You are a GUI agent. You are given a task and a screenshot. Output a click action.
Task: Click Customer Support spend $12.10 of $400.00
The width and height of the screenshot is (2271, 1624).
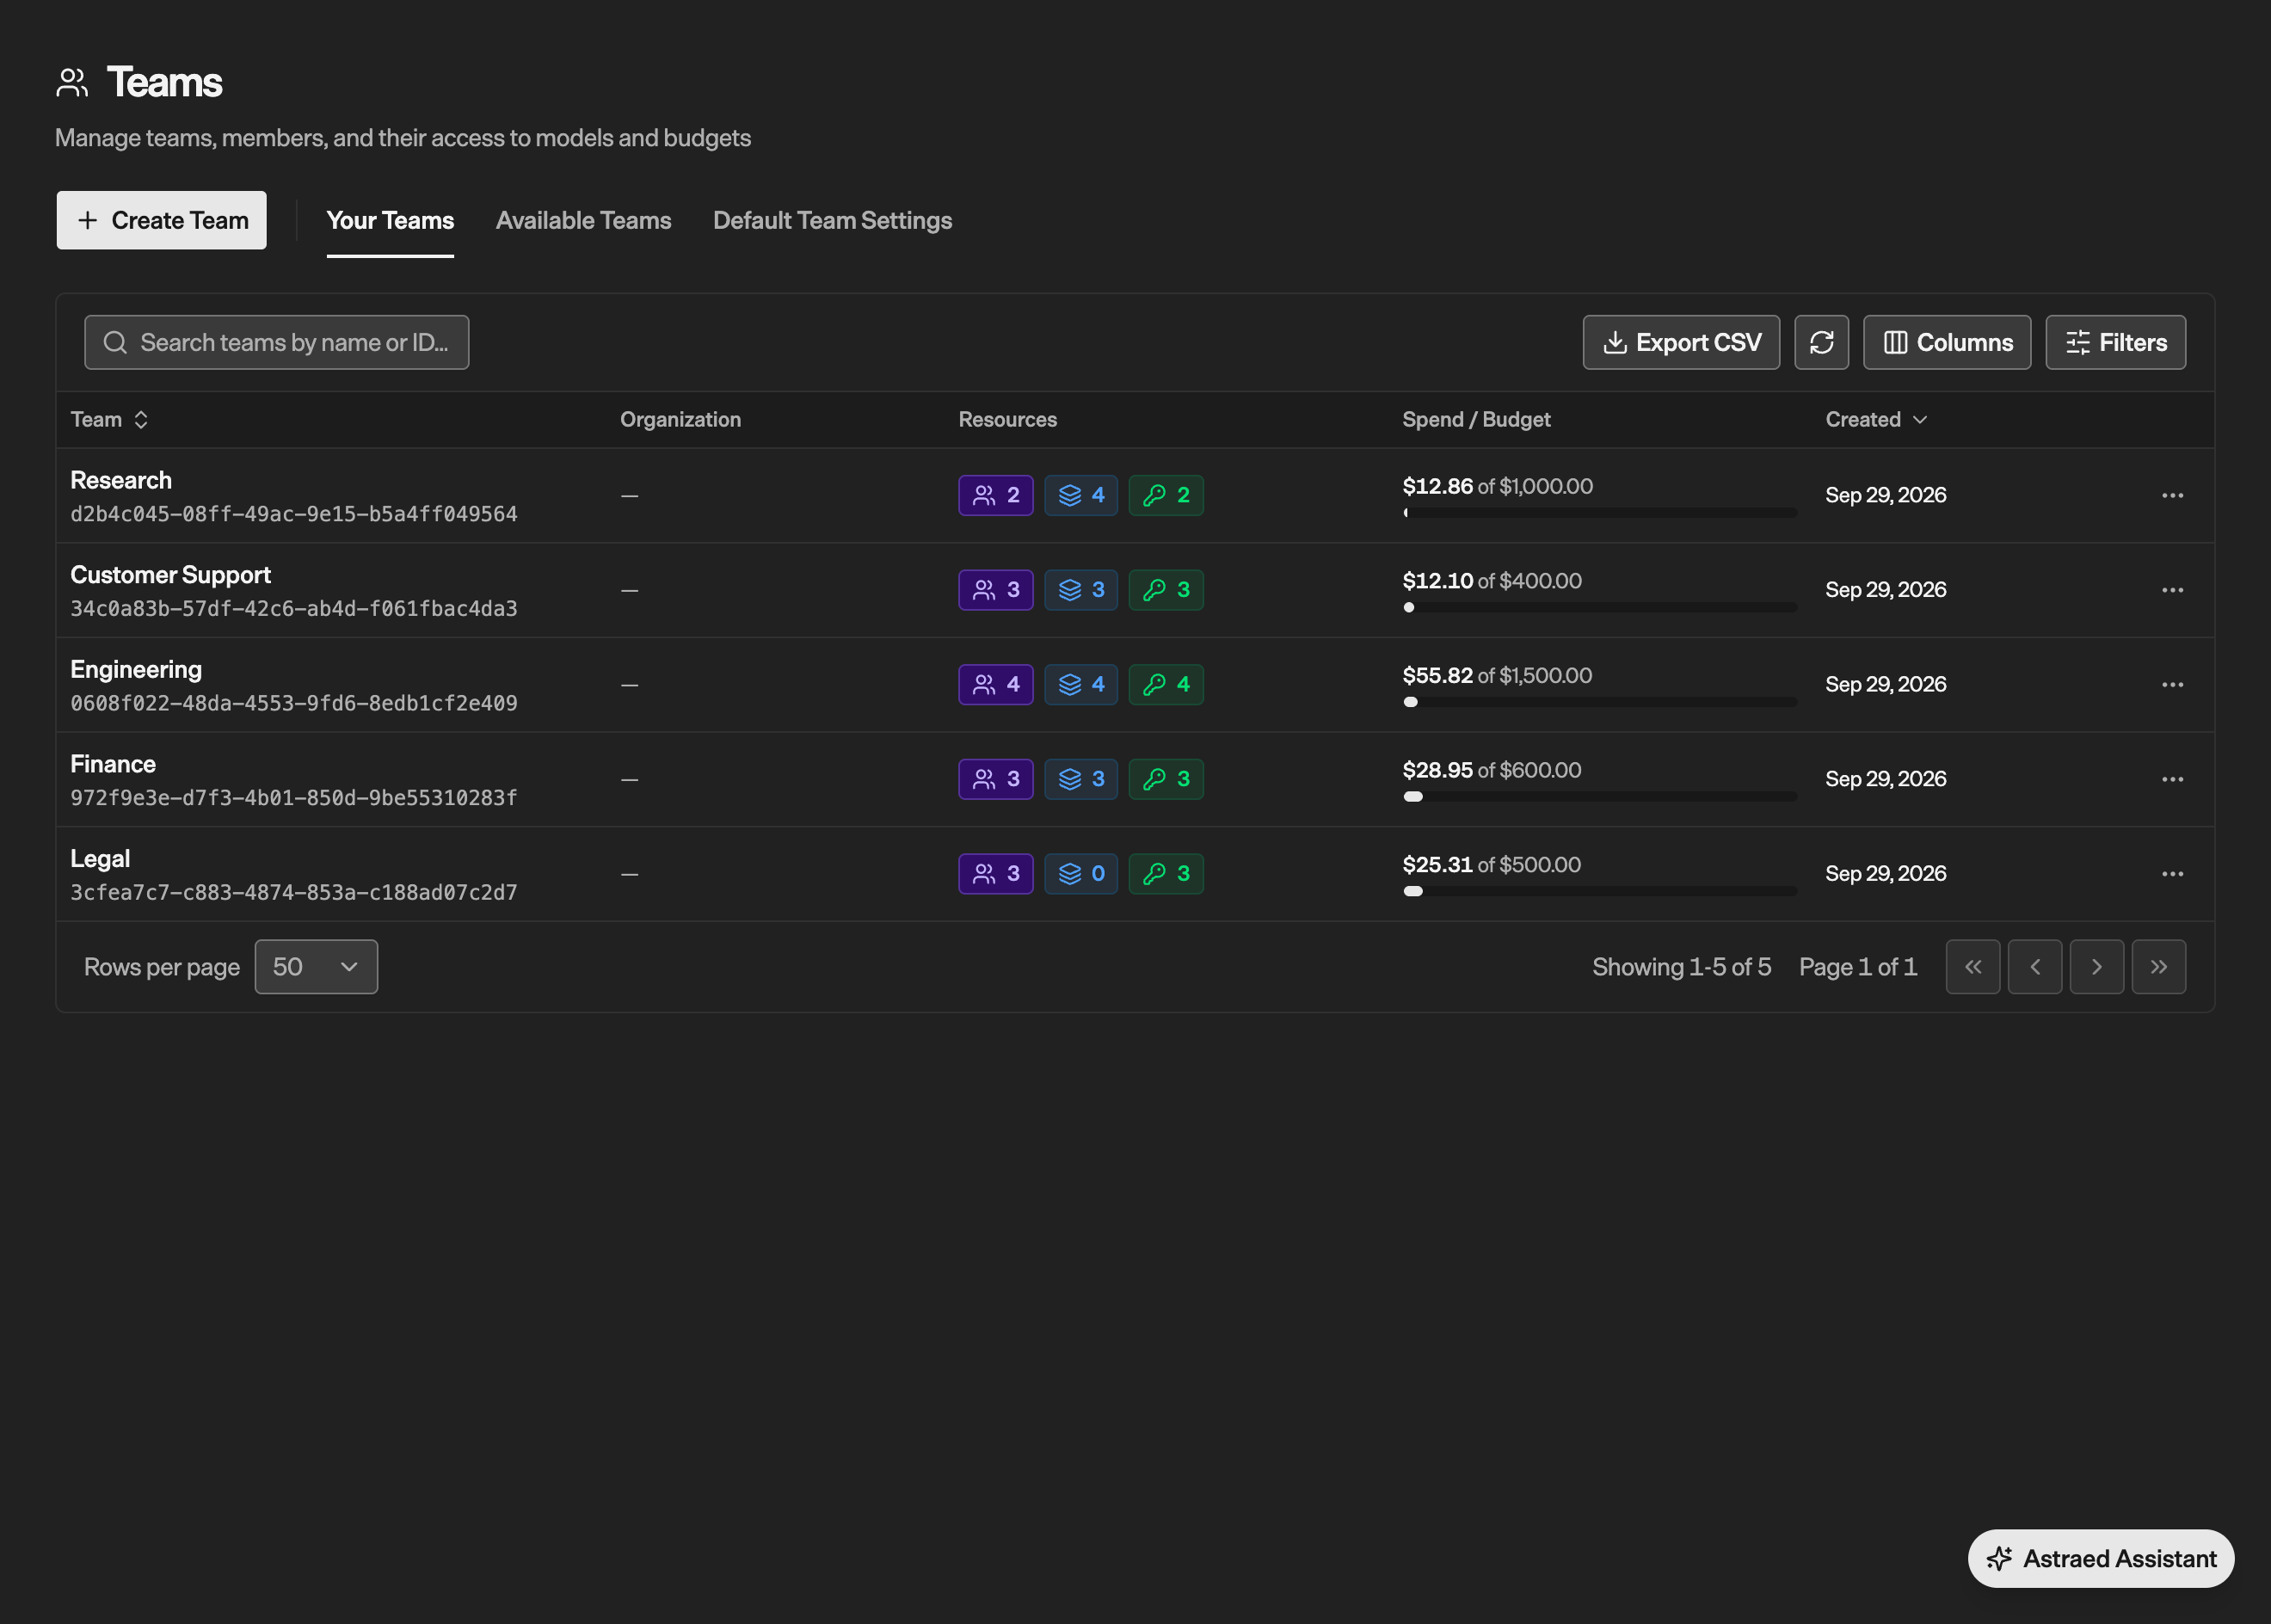(1492, 581)
